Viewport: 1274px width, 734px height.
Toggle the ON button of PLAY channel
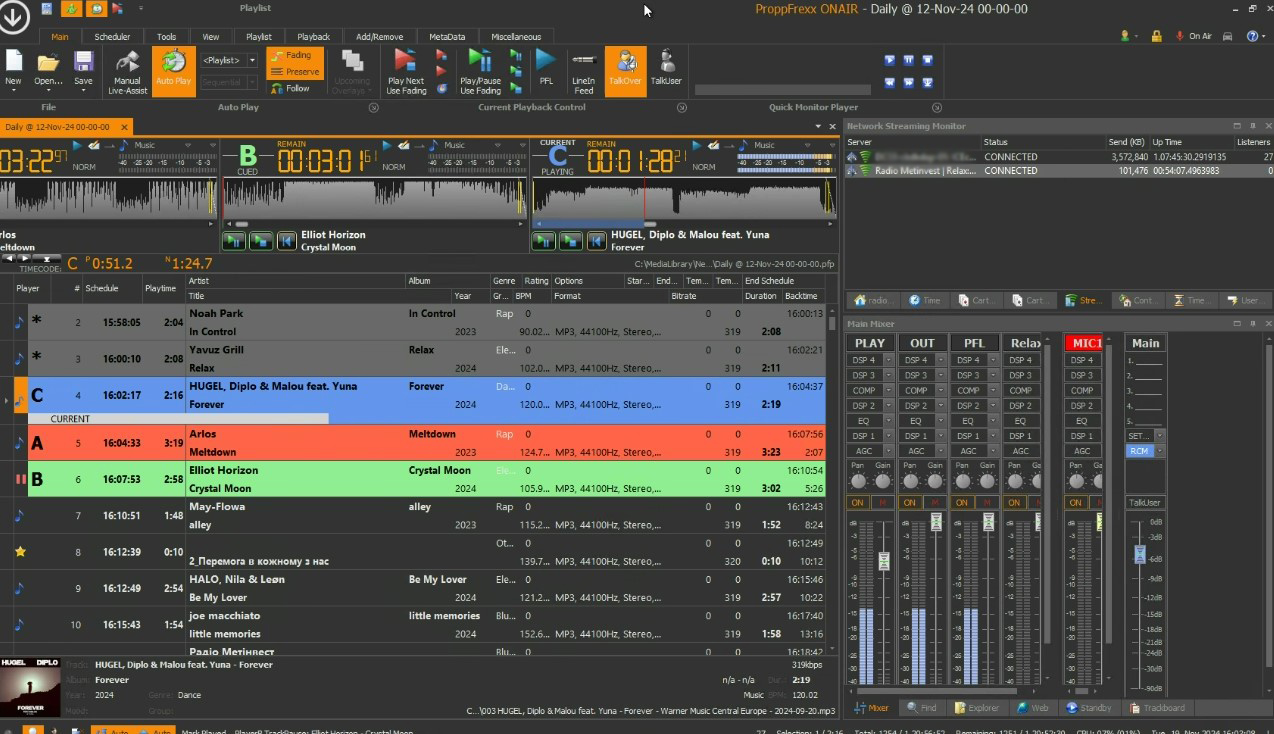click(x=857, y=502)
